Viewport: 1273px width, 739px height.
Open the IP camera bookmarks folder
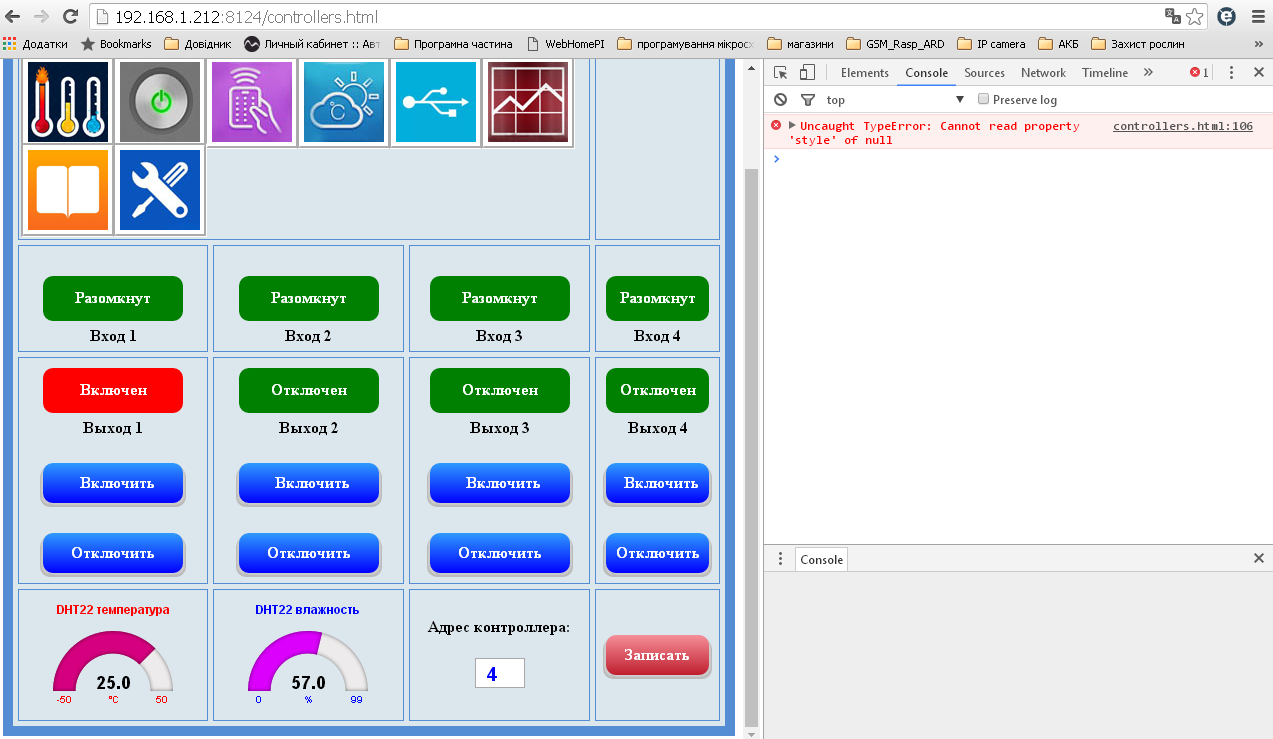click(992, 44)
